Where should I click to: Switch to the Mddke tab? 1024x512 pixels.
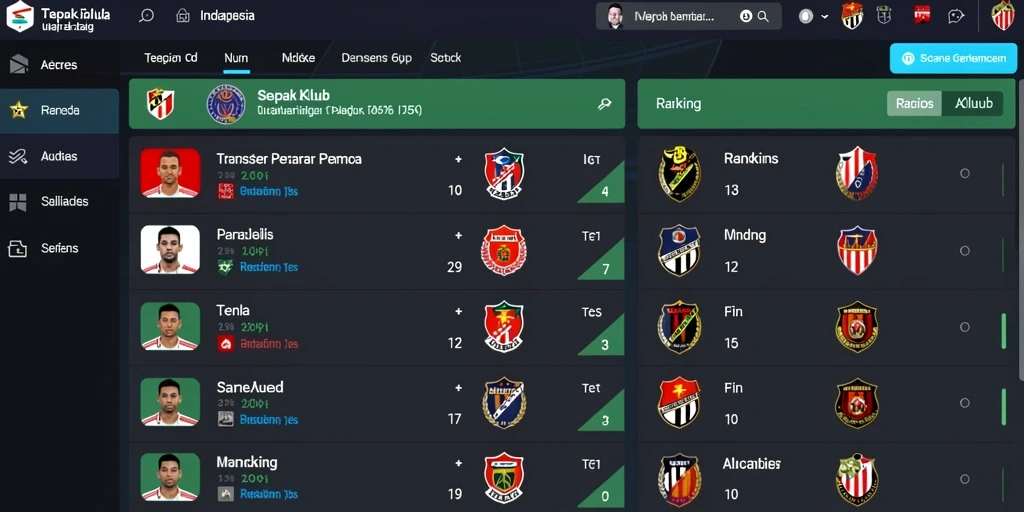298,57
